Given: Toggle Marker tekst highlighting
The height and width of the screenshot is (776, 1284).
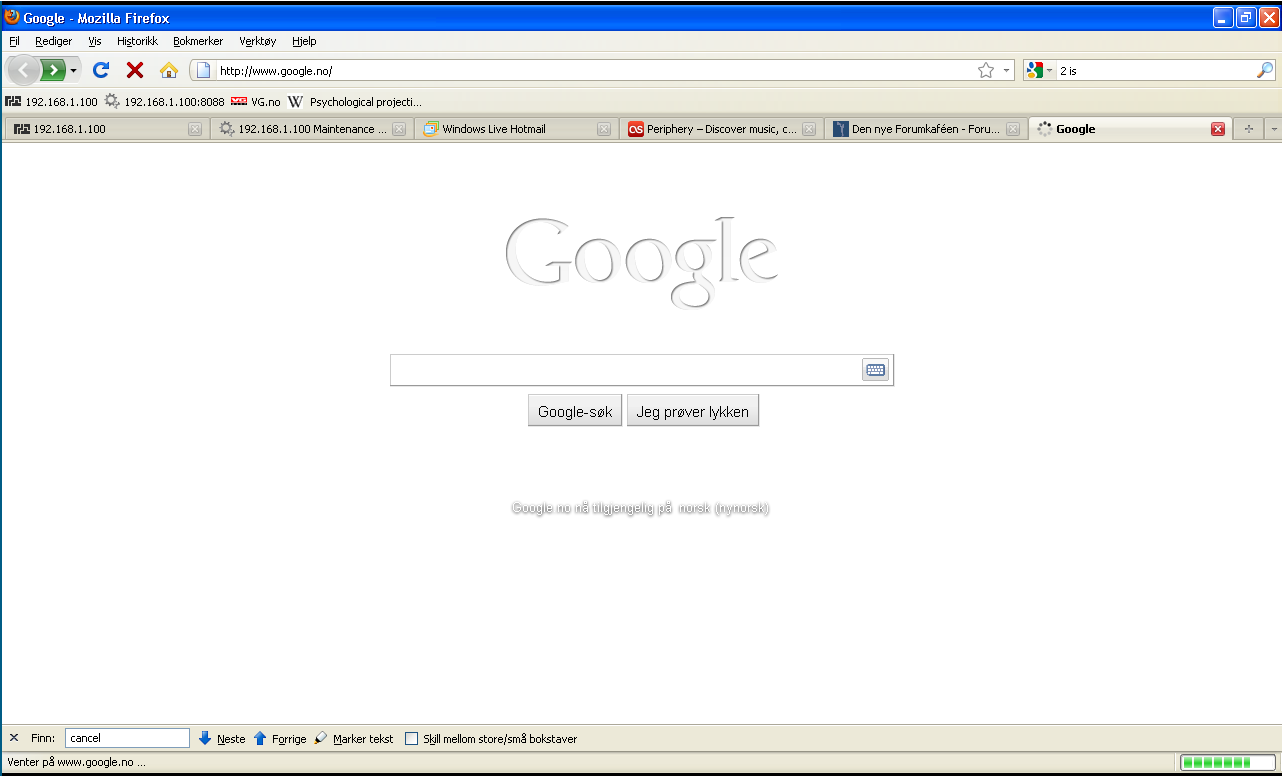Looking at the screenshot, I should coord(354,738).
